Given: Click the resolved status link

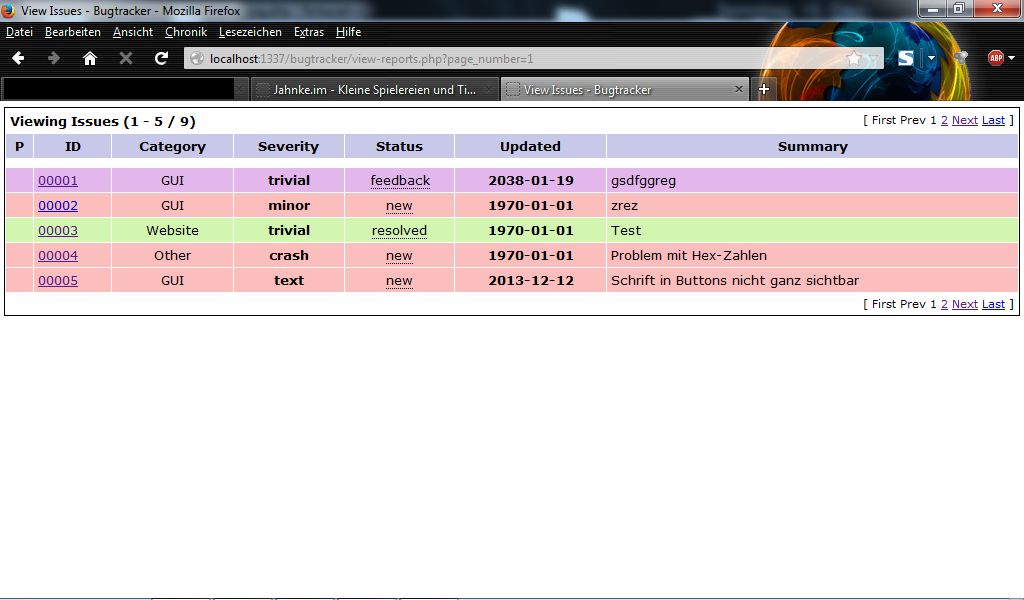Looking at the screenshot, I should [398, 230].
